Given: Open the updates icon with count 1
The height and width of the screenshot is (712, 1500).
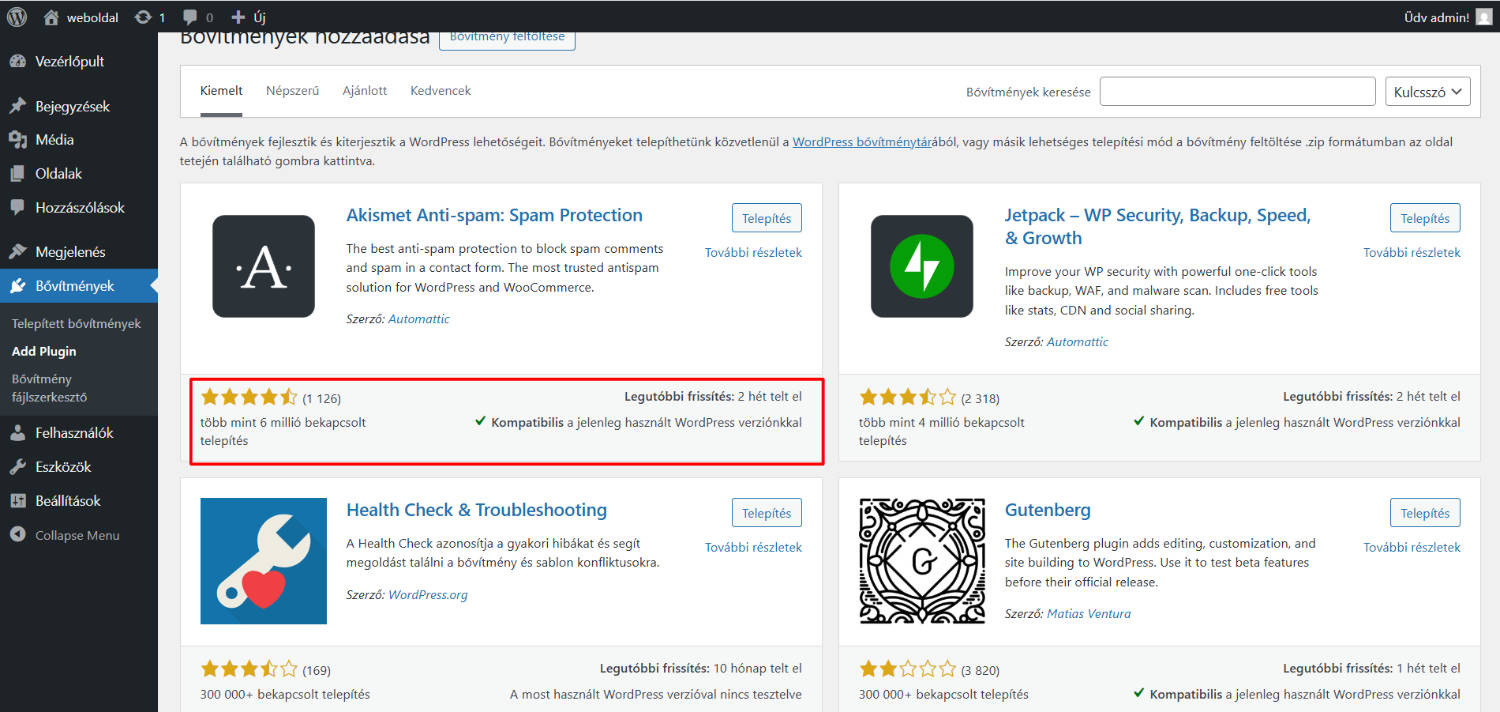Looking at the screenshot, I should (x=149, y=17).
